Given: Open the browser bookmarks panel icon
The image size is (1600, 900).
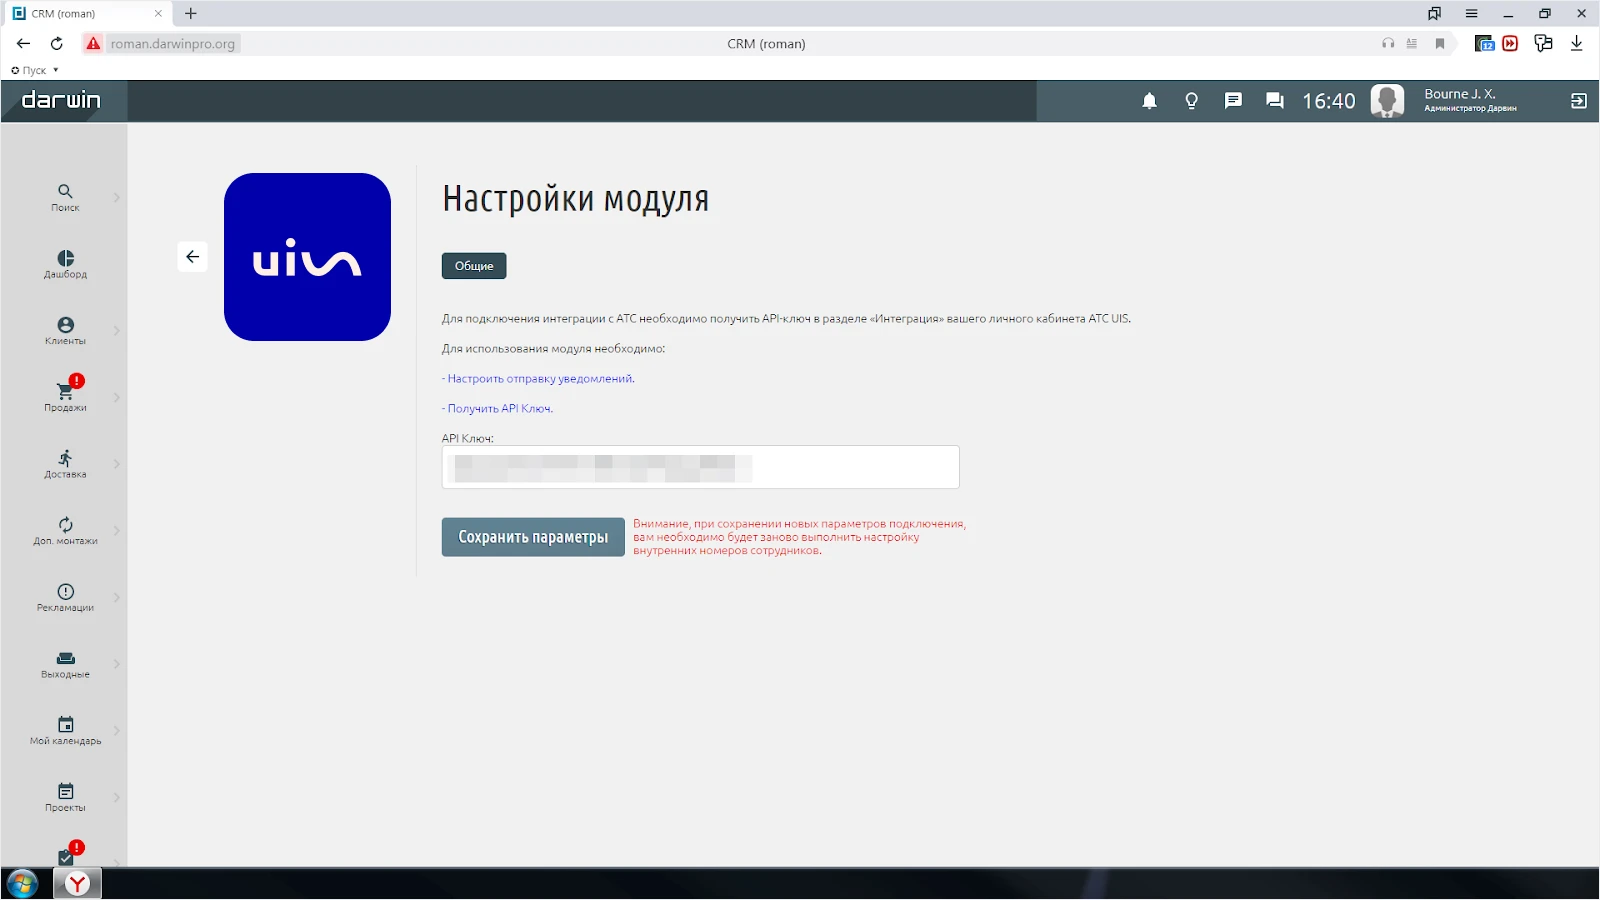Looking at the screenshot, I should [x=1435, y=13].
